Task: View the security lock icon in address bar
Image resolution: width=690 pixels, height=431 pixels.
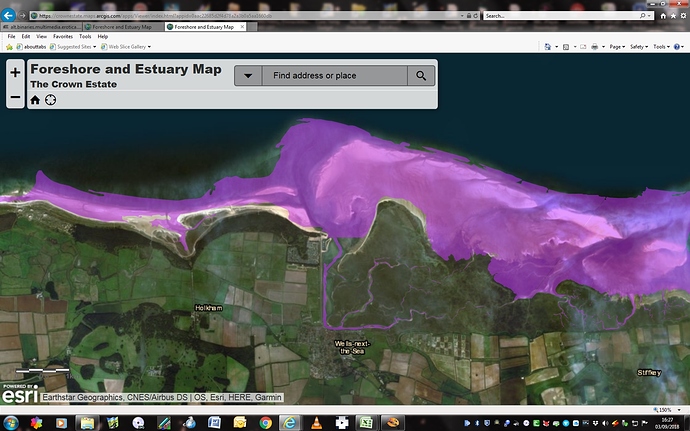Action: (469, 16)
